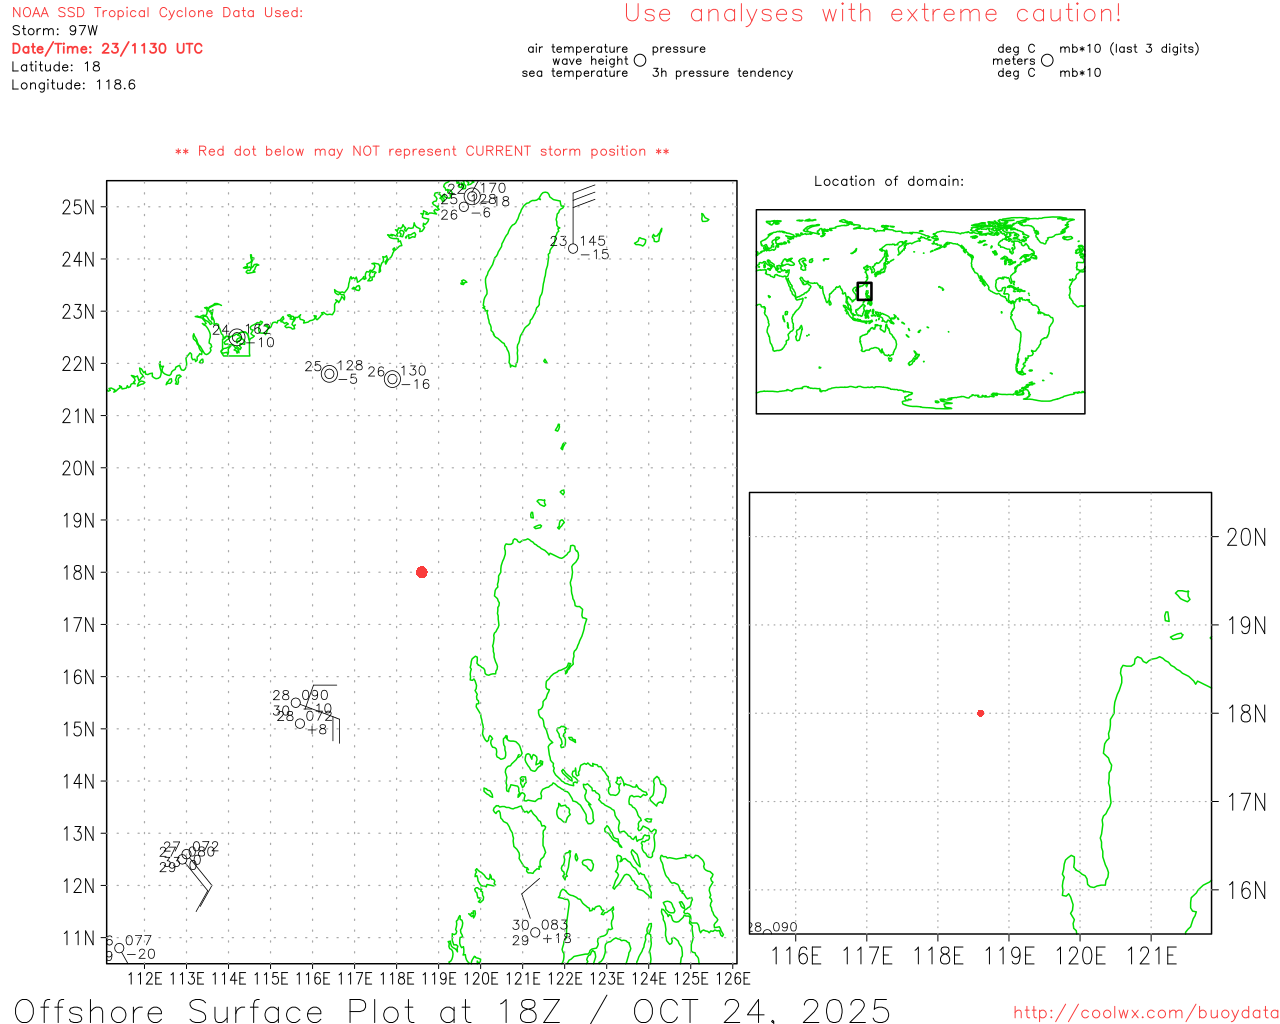The width and height of the screenshot is (1280, 1024).
Task: Select station circle east of Taiwan reading 145
Action: tap(573, 248)
